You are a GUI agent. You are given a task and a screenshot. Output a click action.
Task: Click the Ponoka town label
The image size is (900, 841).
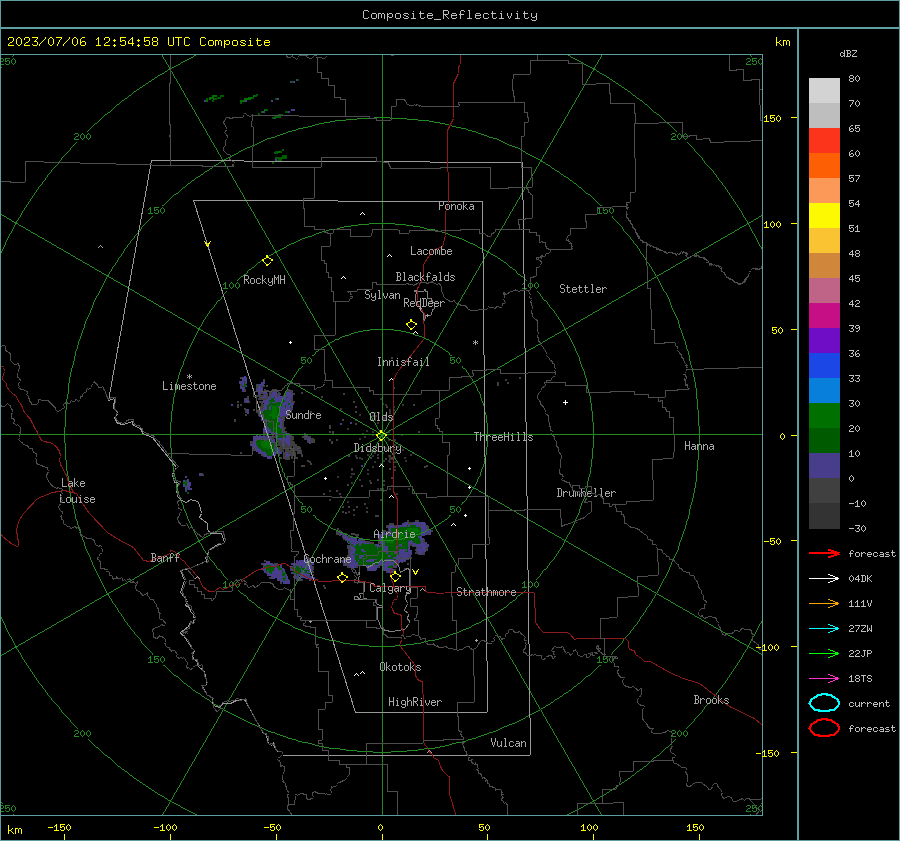pyautogui.click(x=456, y=206)
